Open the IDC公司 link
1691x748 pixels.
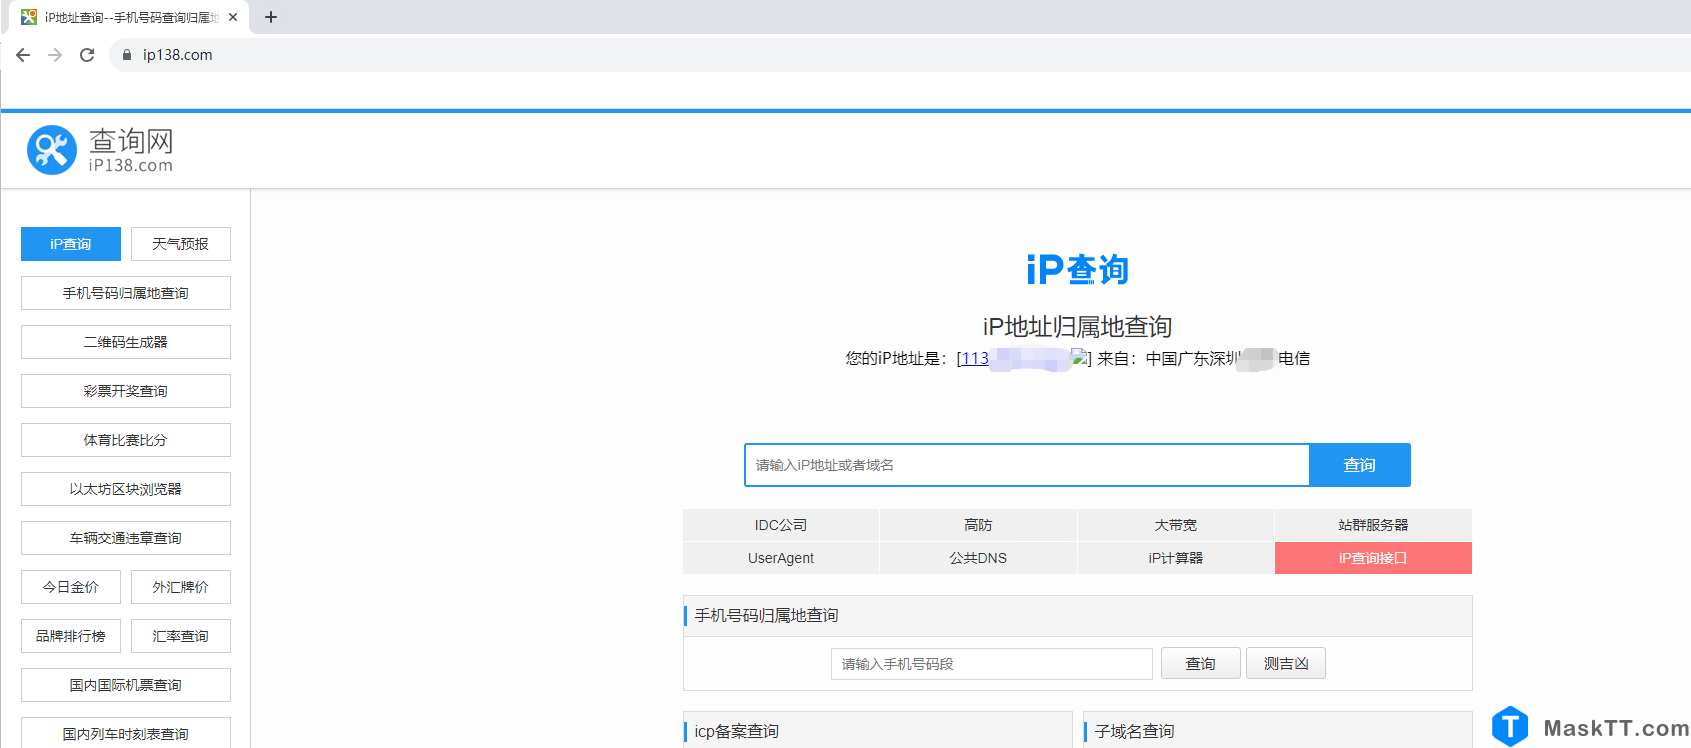[781, 525]
